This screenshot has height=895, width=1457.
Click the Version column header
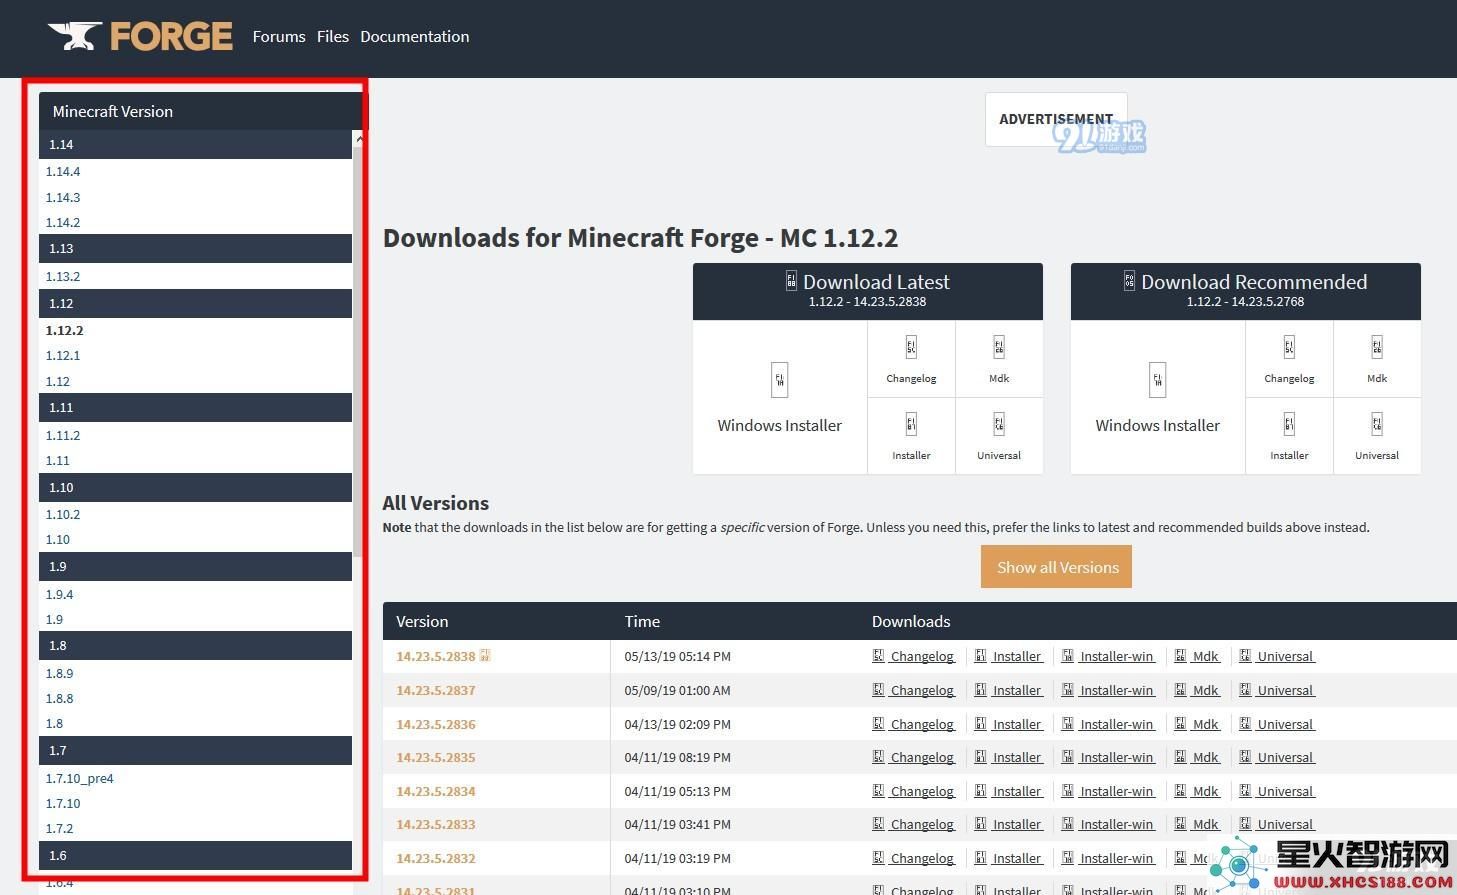pos(422,621)
